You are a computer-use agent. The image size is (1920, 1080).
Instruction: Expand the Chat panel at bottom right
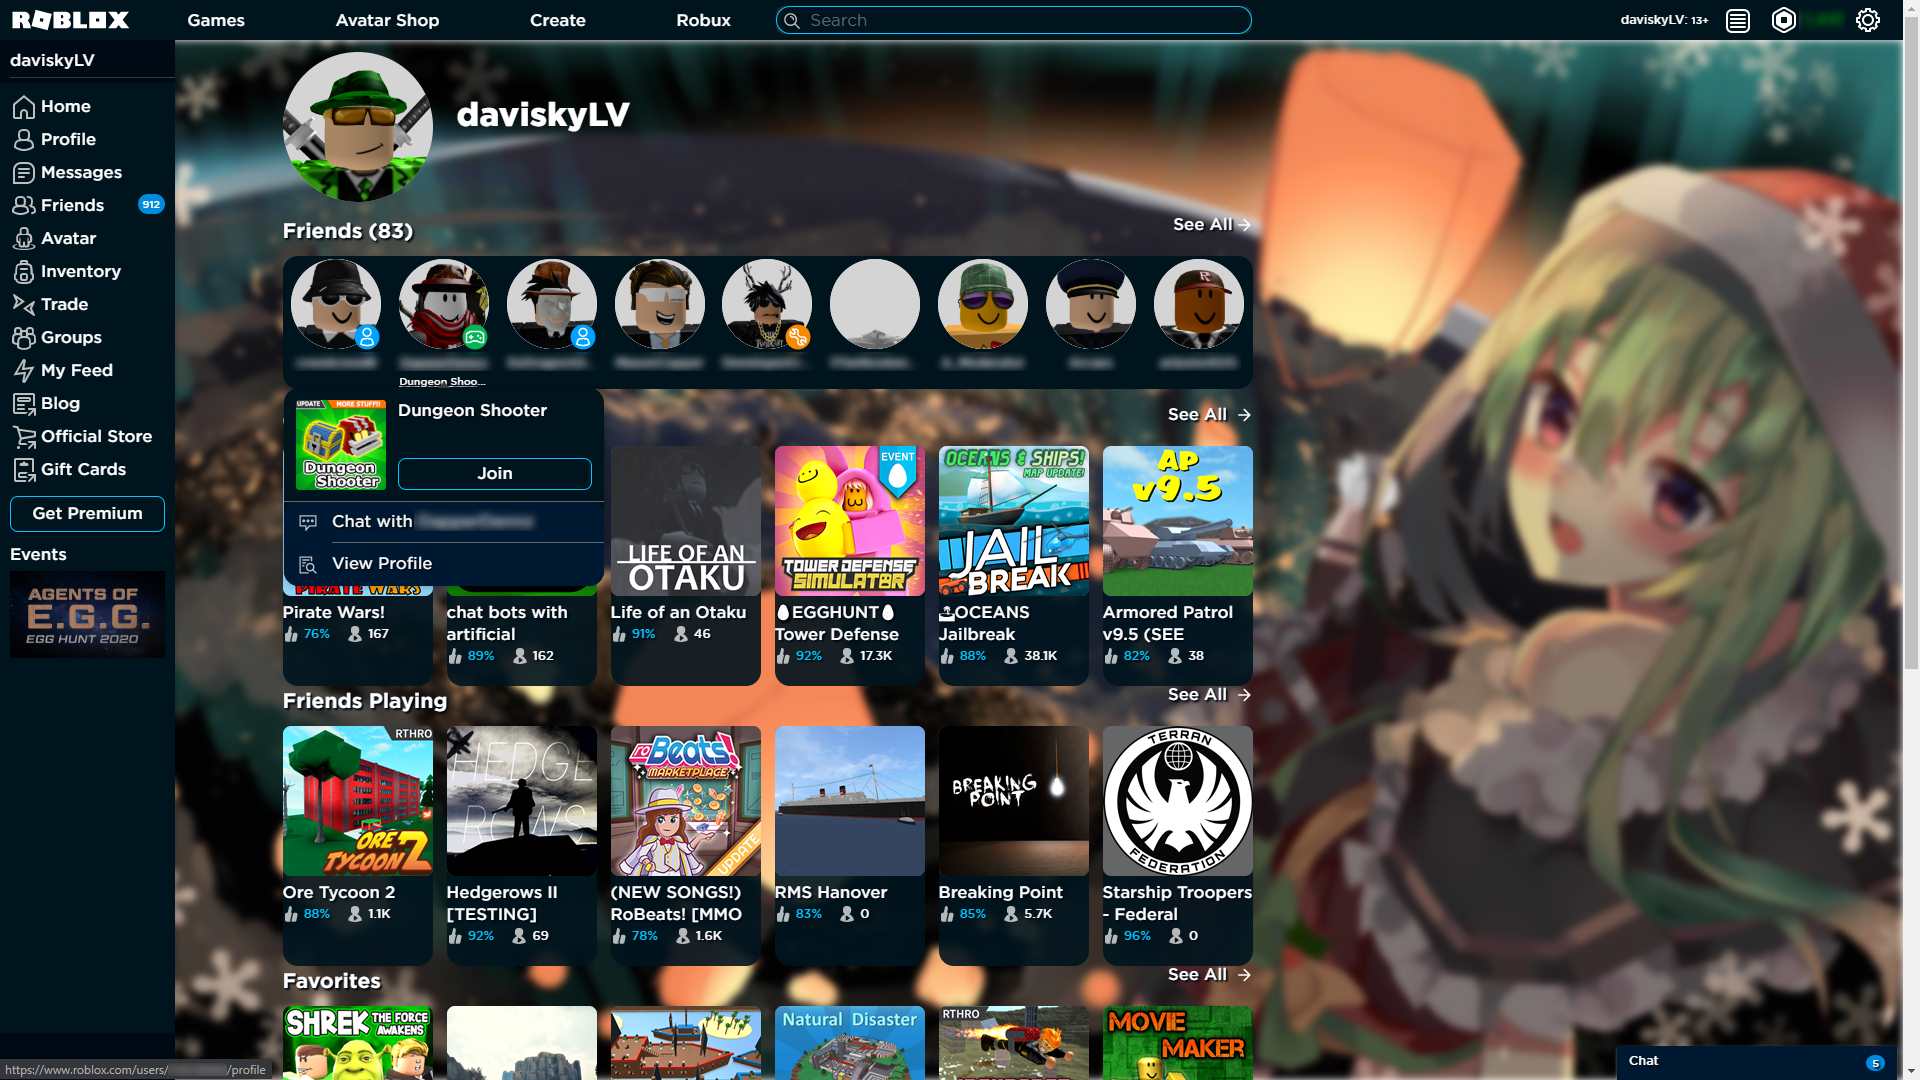pyautogui.click(x=1756, y=1060)
